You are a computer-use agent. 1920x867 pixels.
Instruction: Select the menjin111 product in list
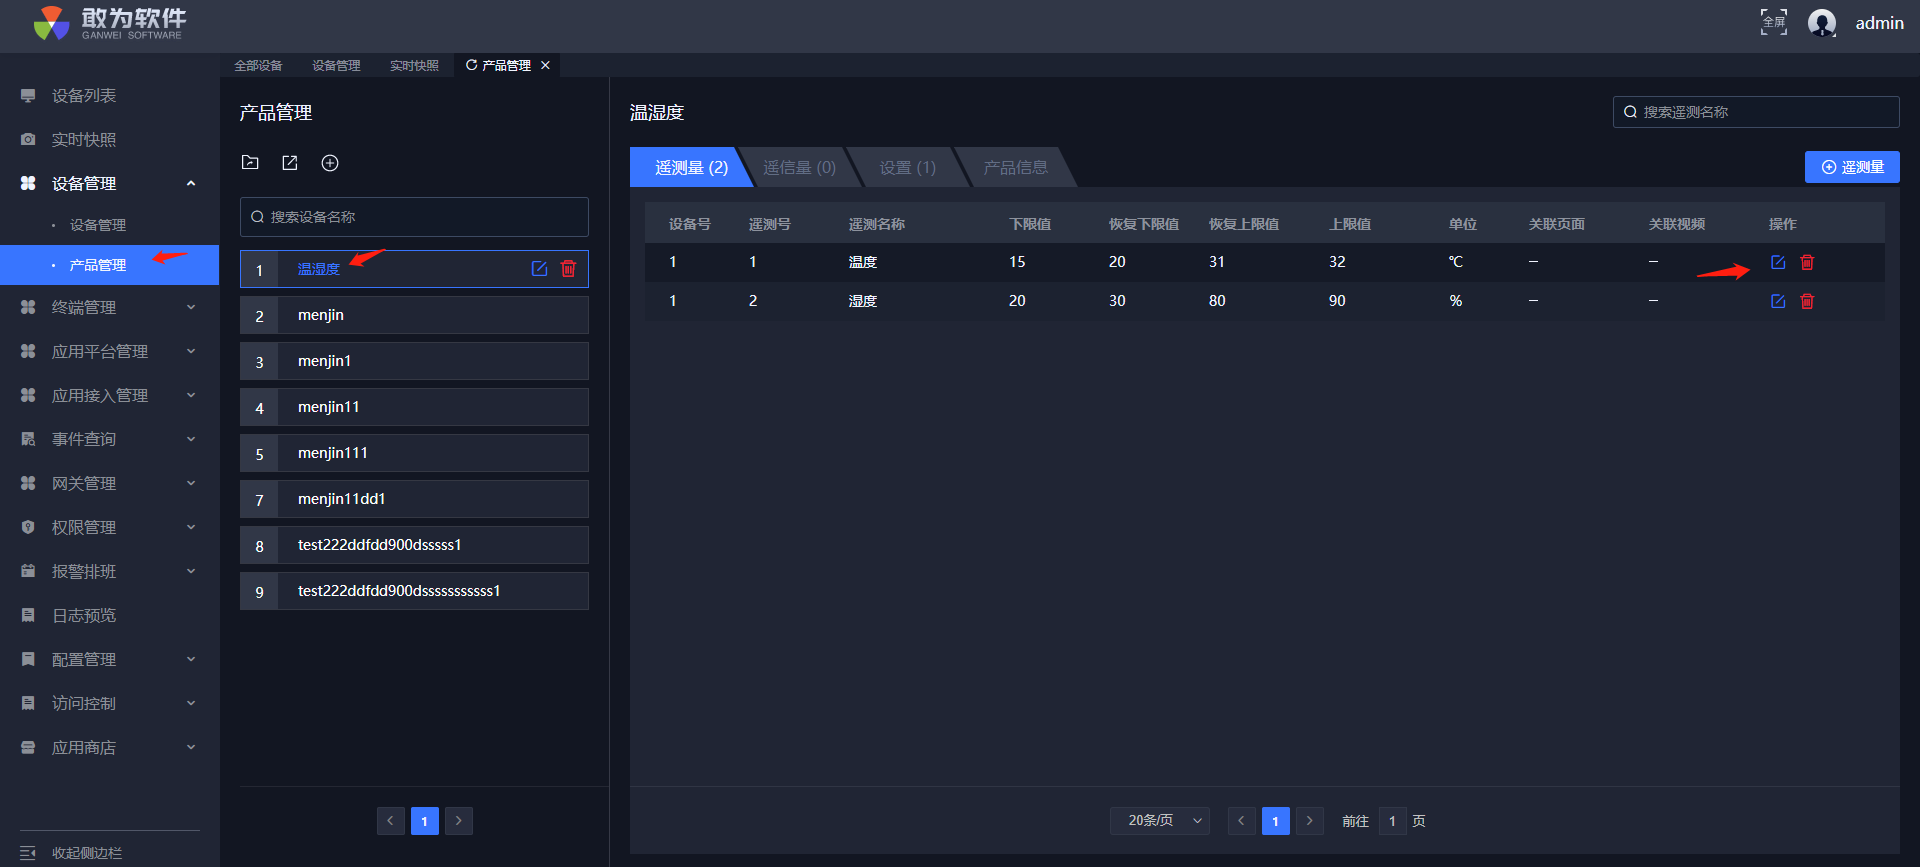(x=414, y=453)
